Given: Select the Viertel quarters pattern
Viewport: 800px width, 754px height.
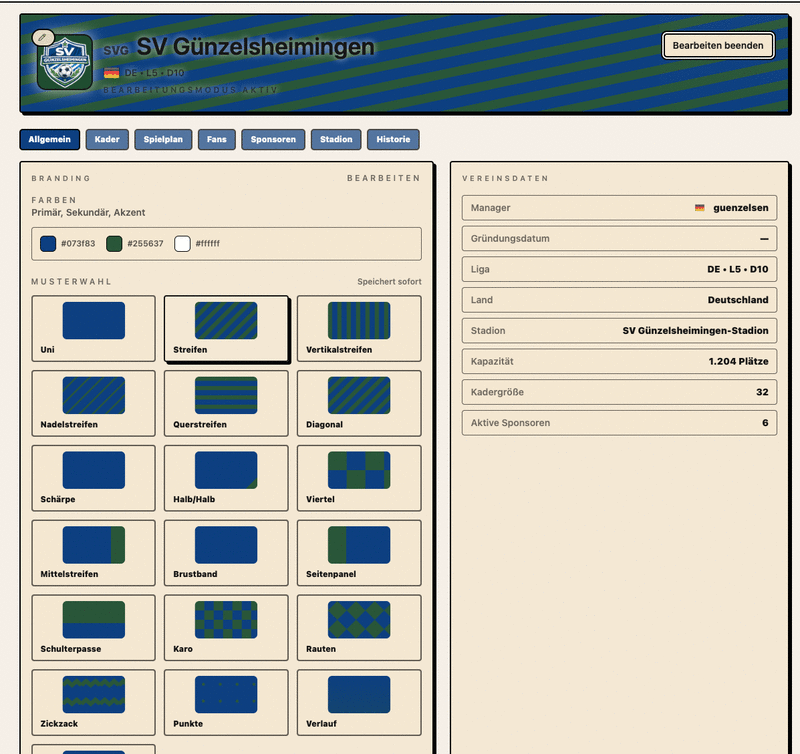Looking at the screenshot, I should tap(359, 477).
